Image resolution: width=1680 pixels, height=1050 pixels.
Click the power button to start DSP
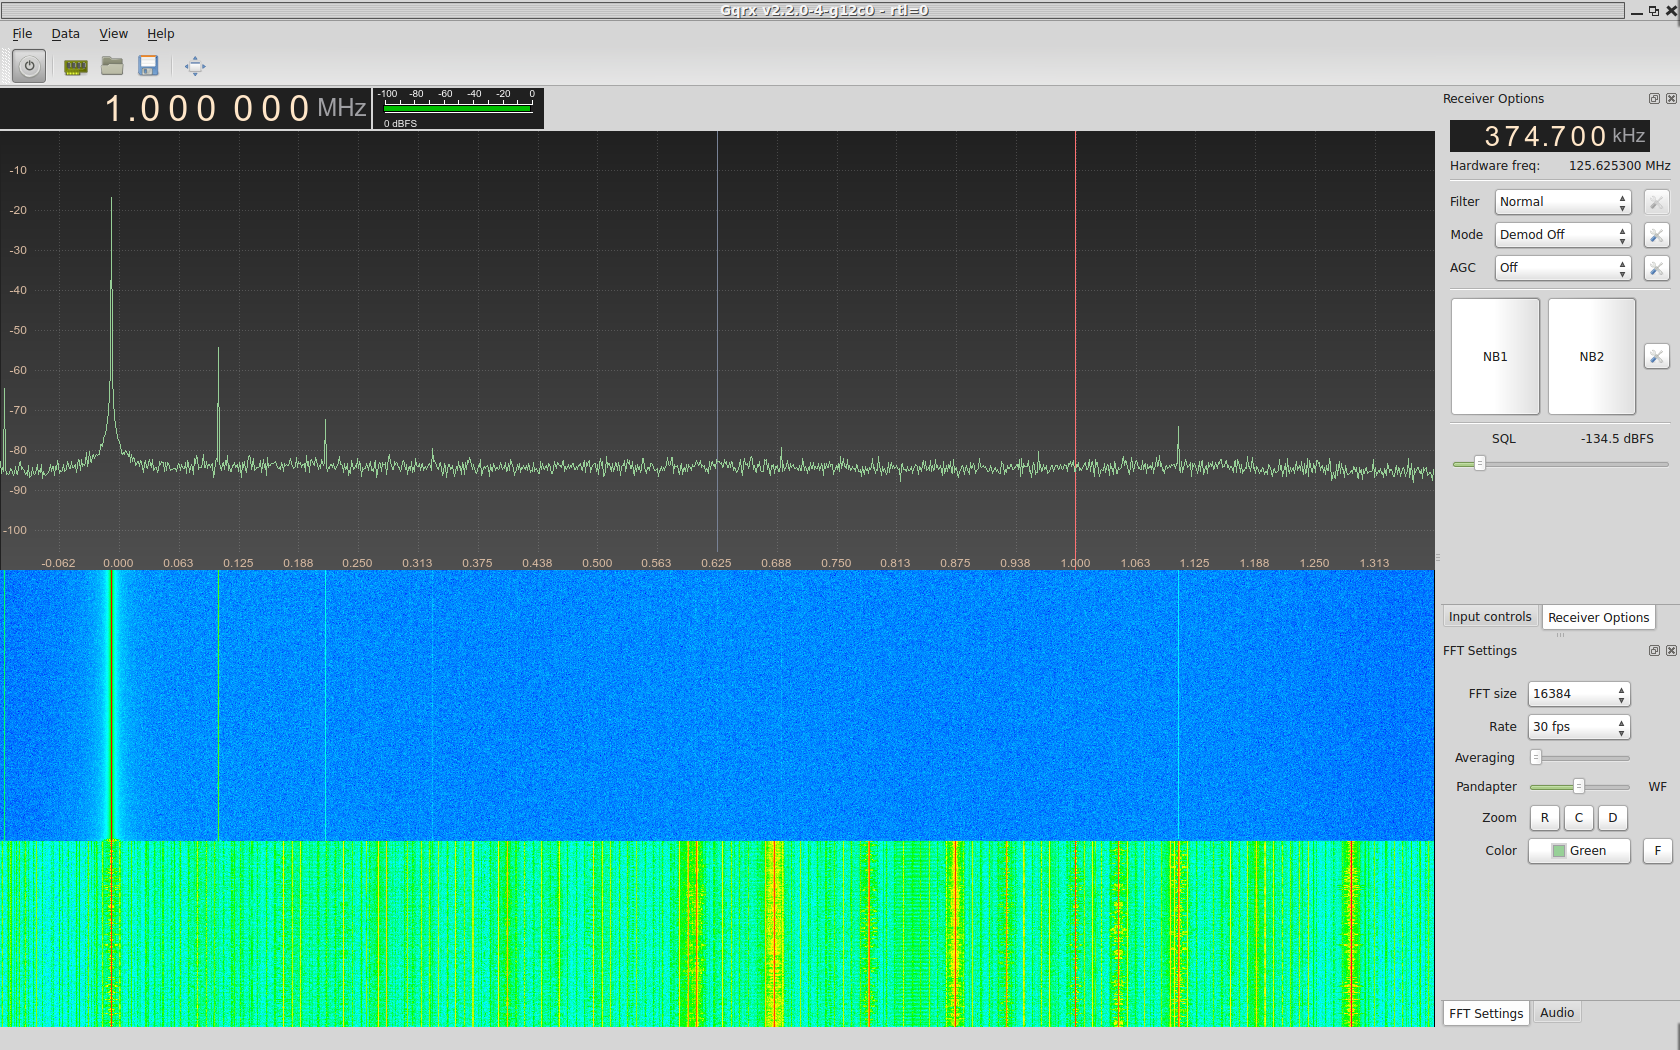(x=29, y=66)
